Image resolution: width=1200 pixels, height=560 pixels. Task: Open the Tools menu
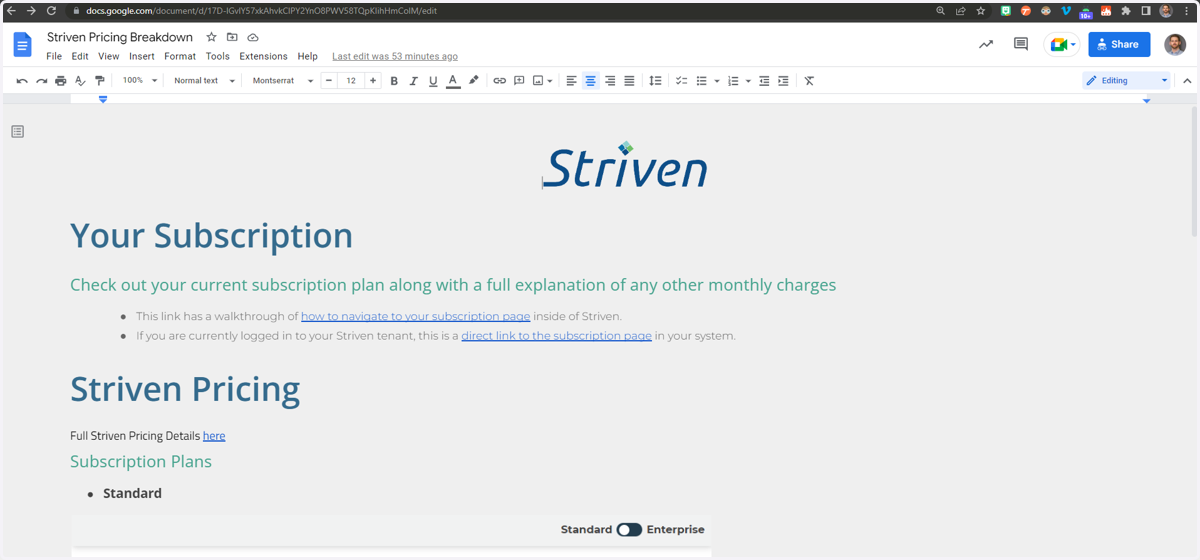[x=218, y=57]
